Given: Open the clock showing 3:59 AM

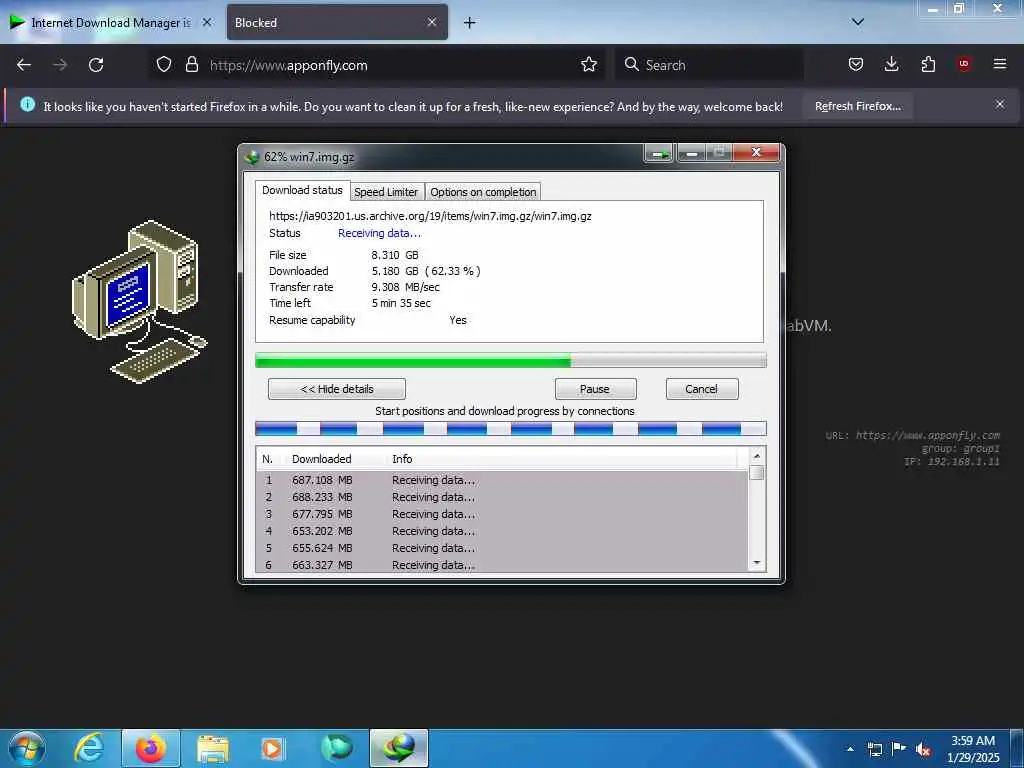Looking at the screenshot, I should 973,749.
